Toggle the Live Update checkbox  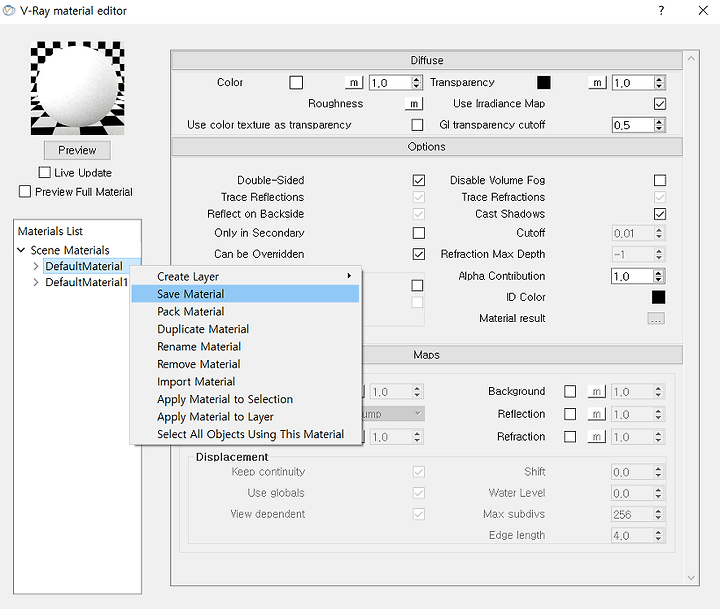45,173
